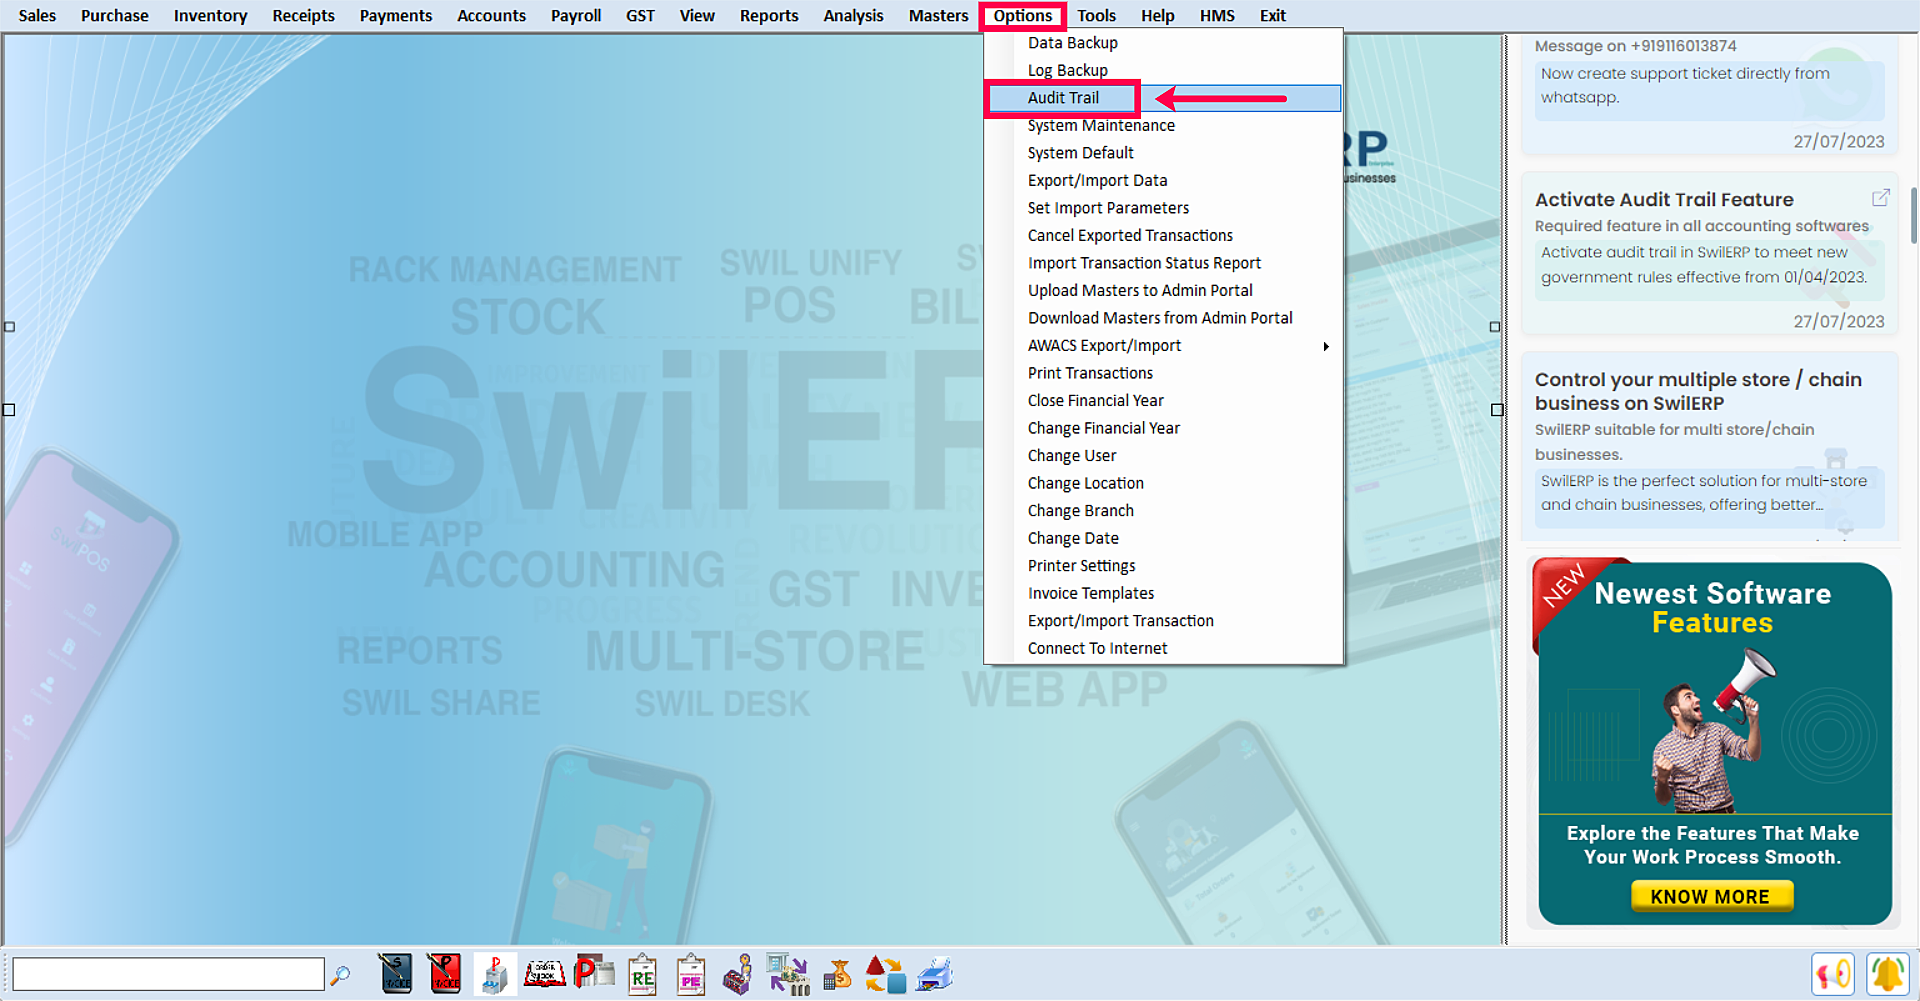Viewport: 1920px width, 1001px height.
Task: Open Printer Settings option
Action: pos(1163,566)
